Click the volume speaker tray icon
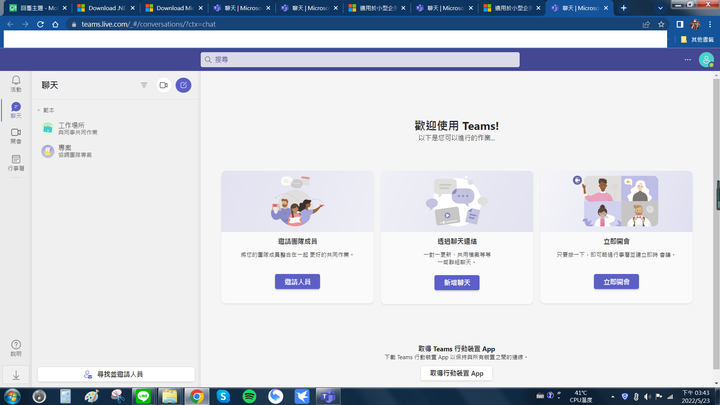Image resolution: width=720 pixels, height=405 pixels. pos(647,396)
